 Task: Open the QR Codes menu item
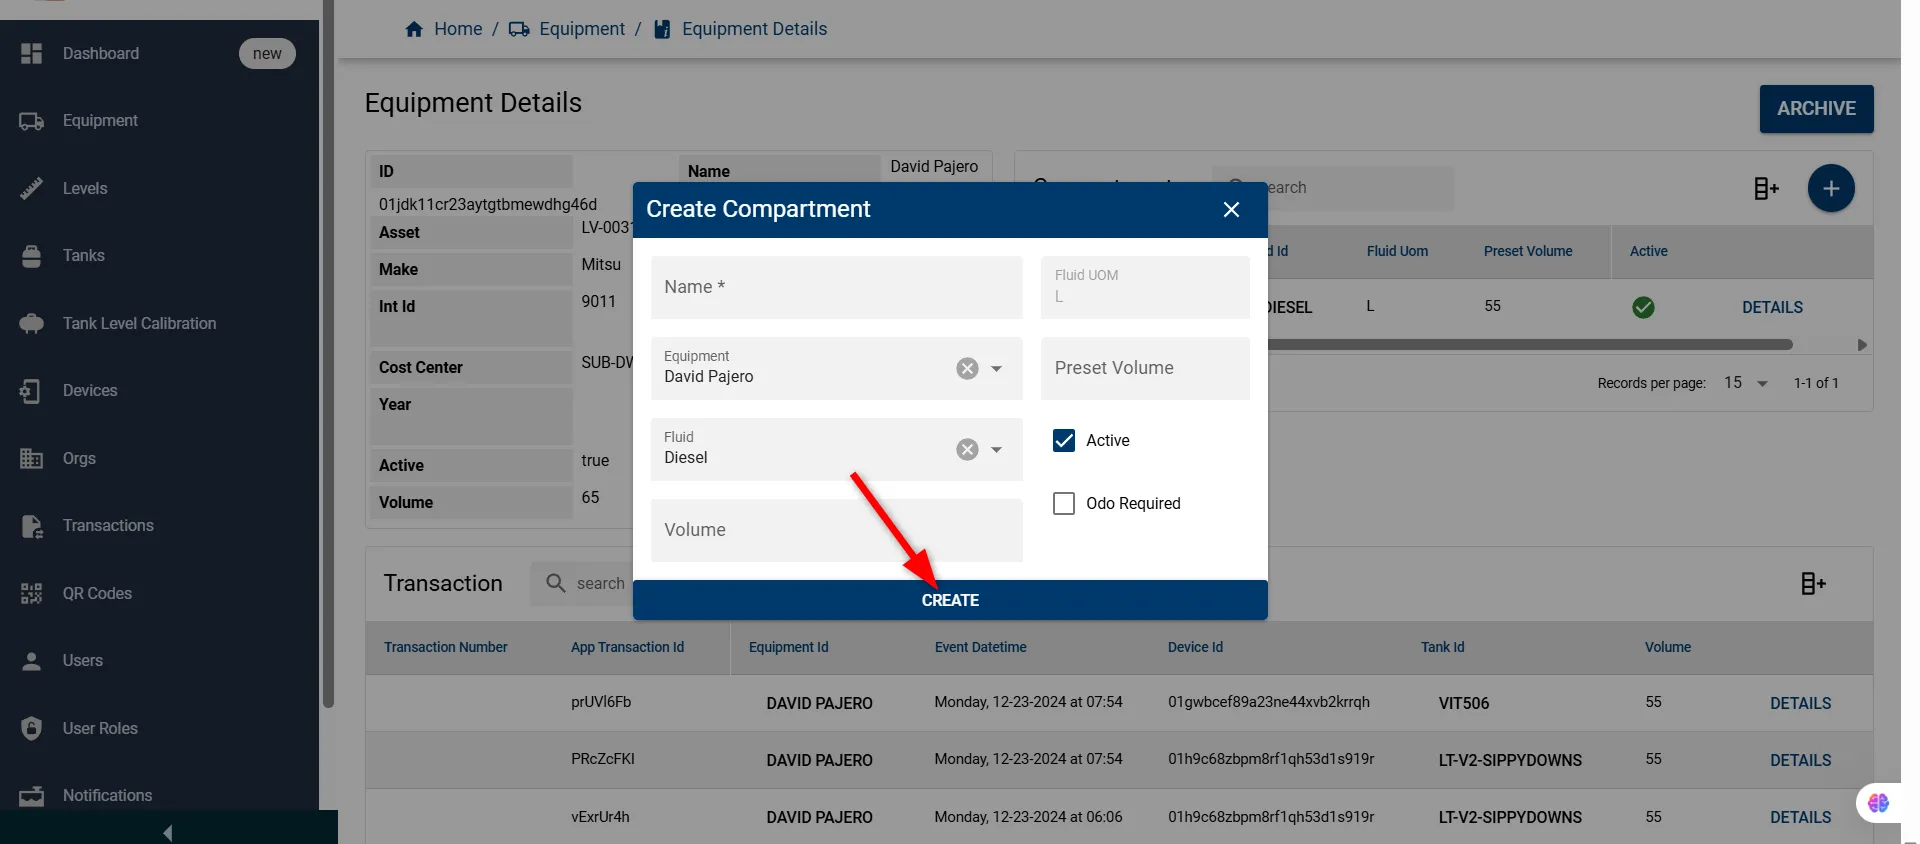(x=97, y=593)
